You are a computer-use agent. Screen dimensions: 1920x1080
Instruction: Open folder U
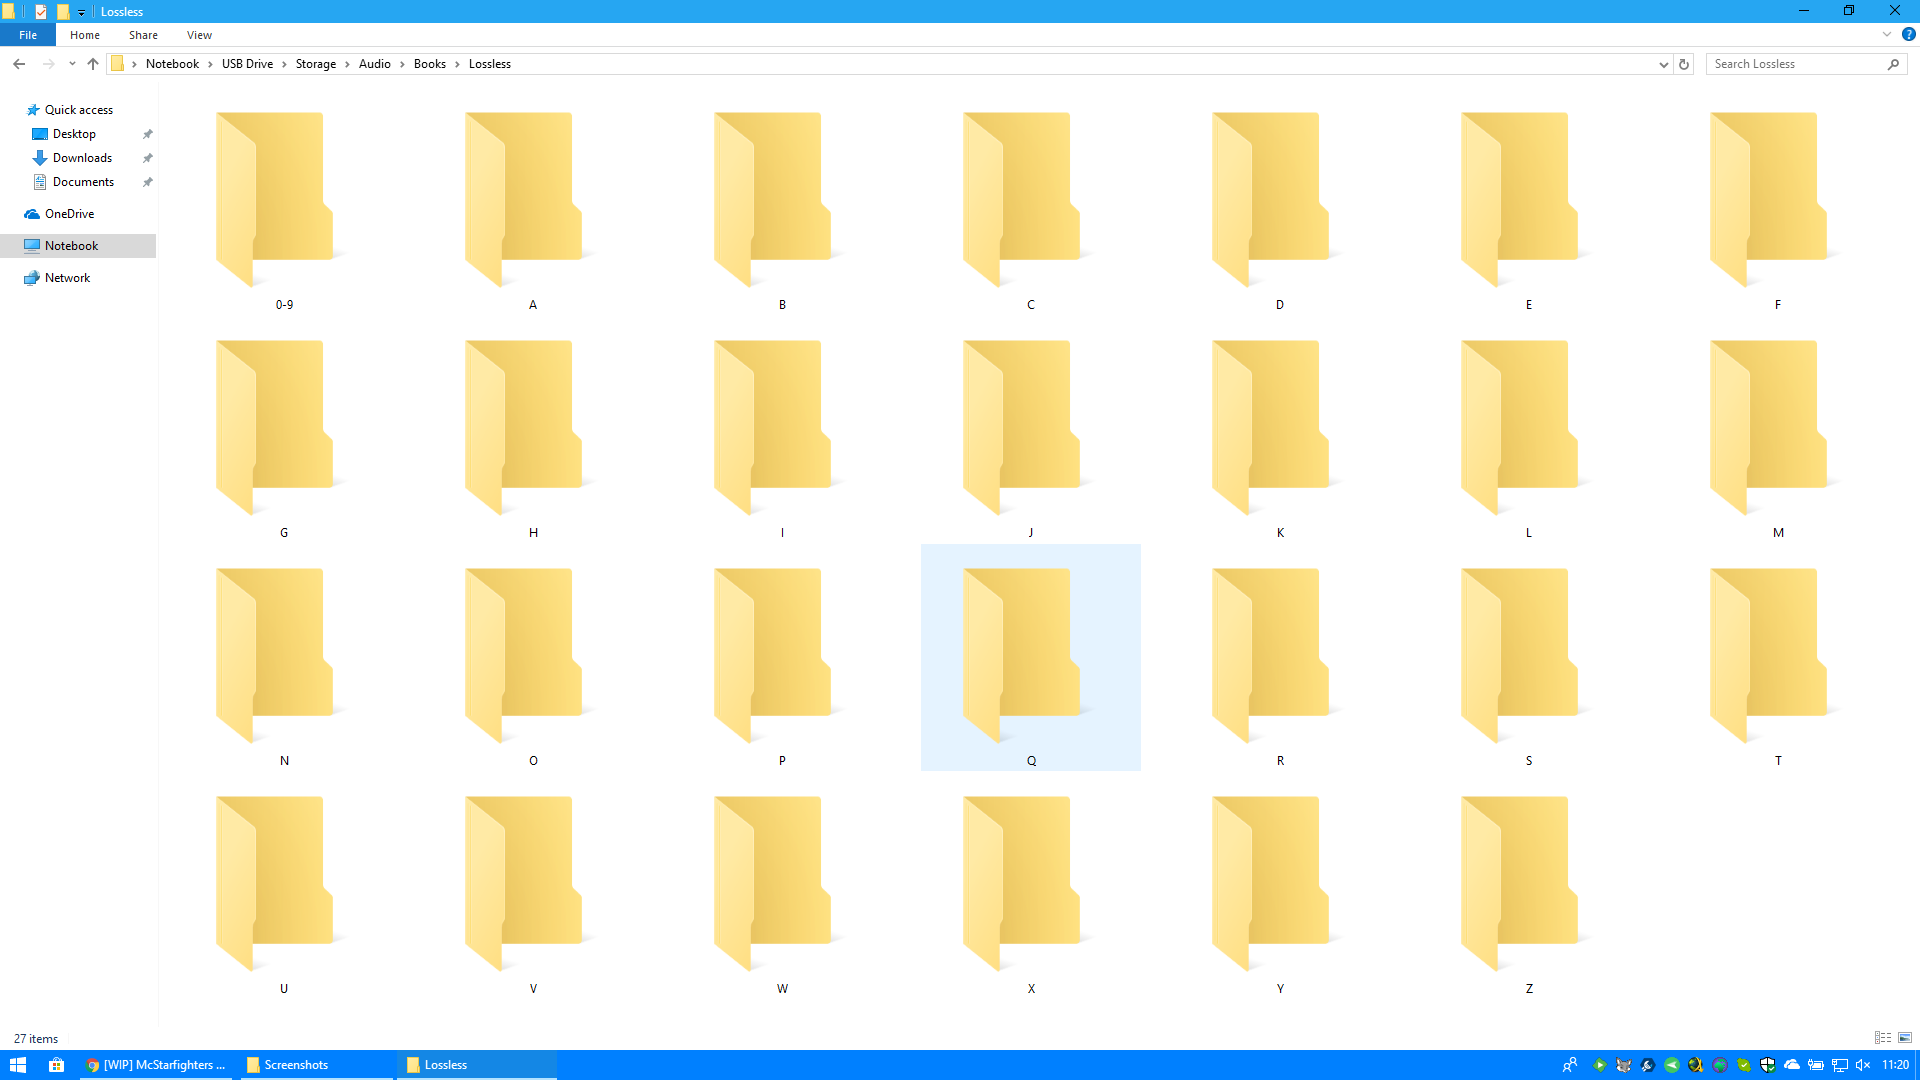[x=284, y=885]
